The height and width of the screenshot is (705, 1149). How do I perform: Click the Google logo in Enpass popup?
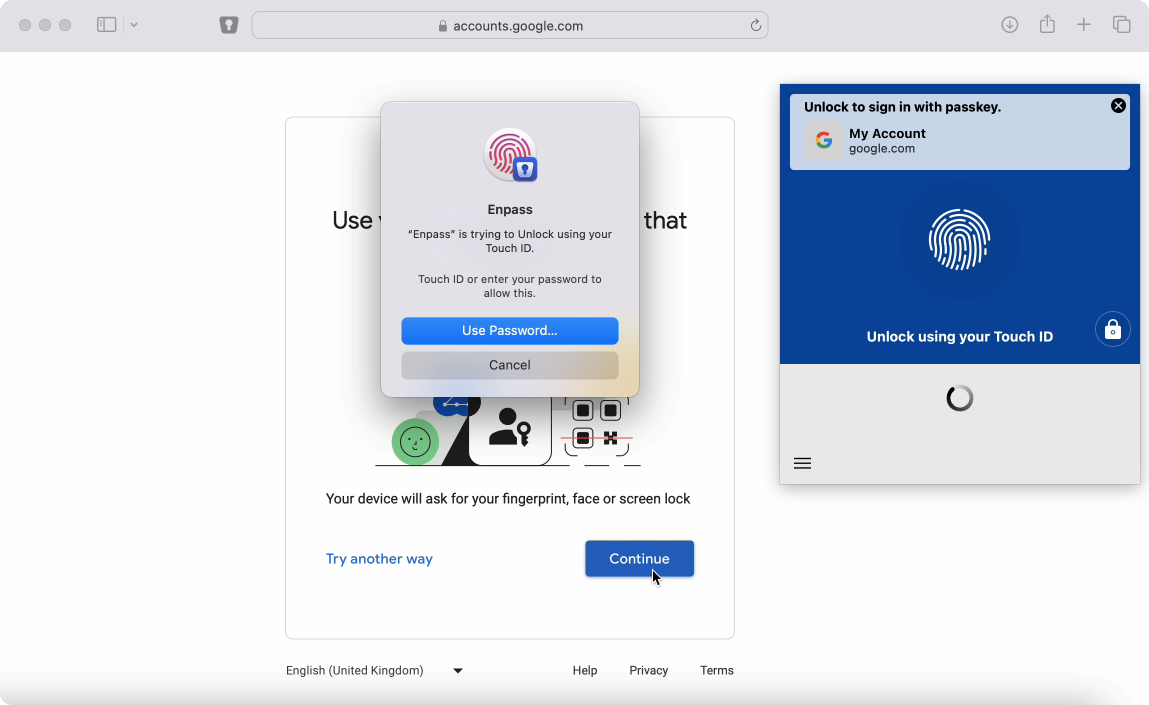pos(824,140)
